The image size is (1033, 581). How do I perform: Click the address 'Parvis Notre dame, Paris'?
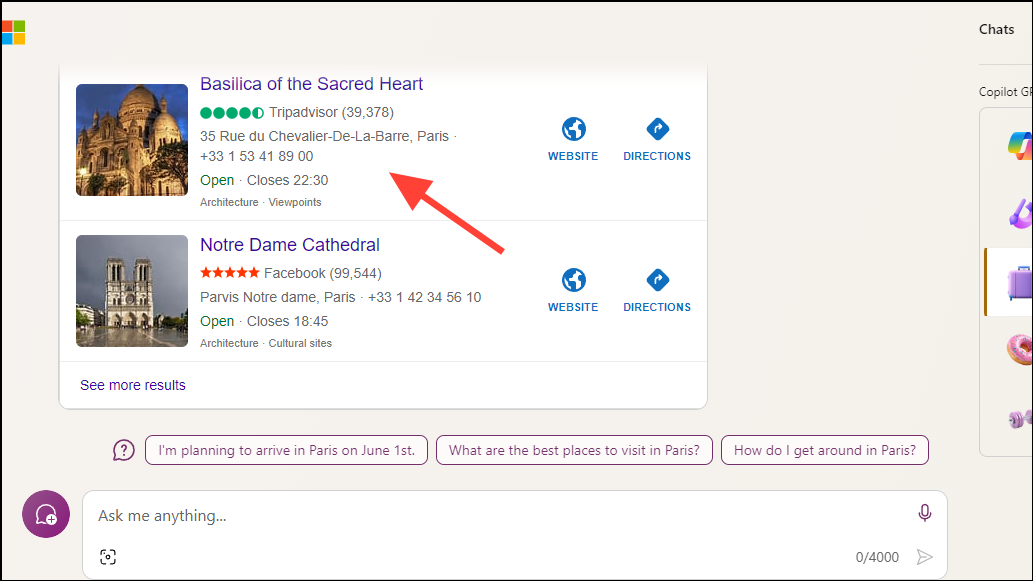pos(277,297)
